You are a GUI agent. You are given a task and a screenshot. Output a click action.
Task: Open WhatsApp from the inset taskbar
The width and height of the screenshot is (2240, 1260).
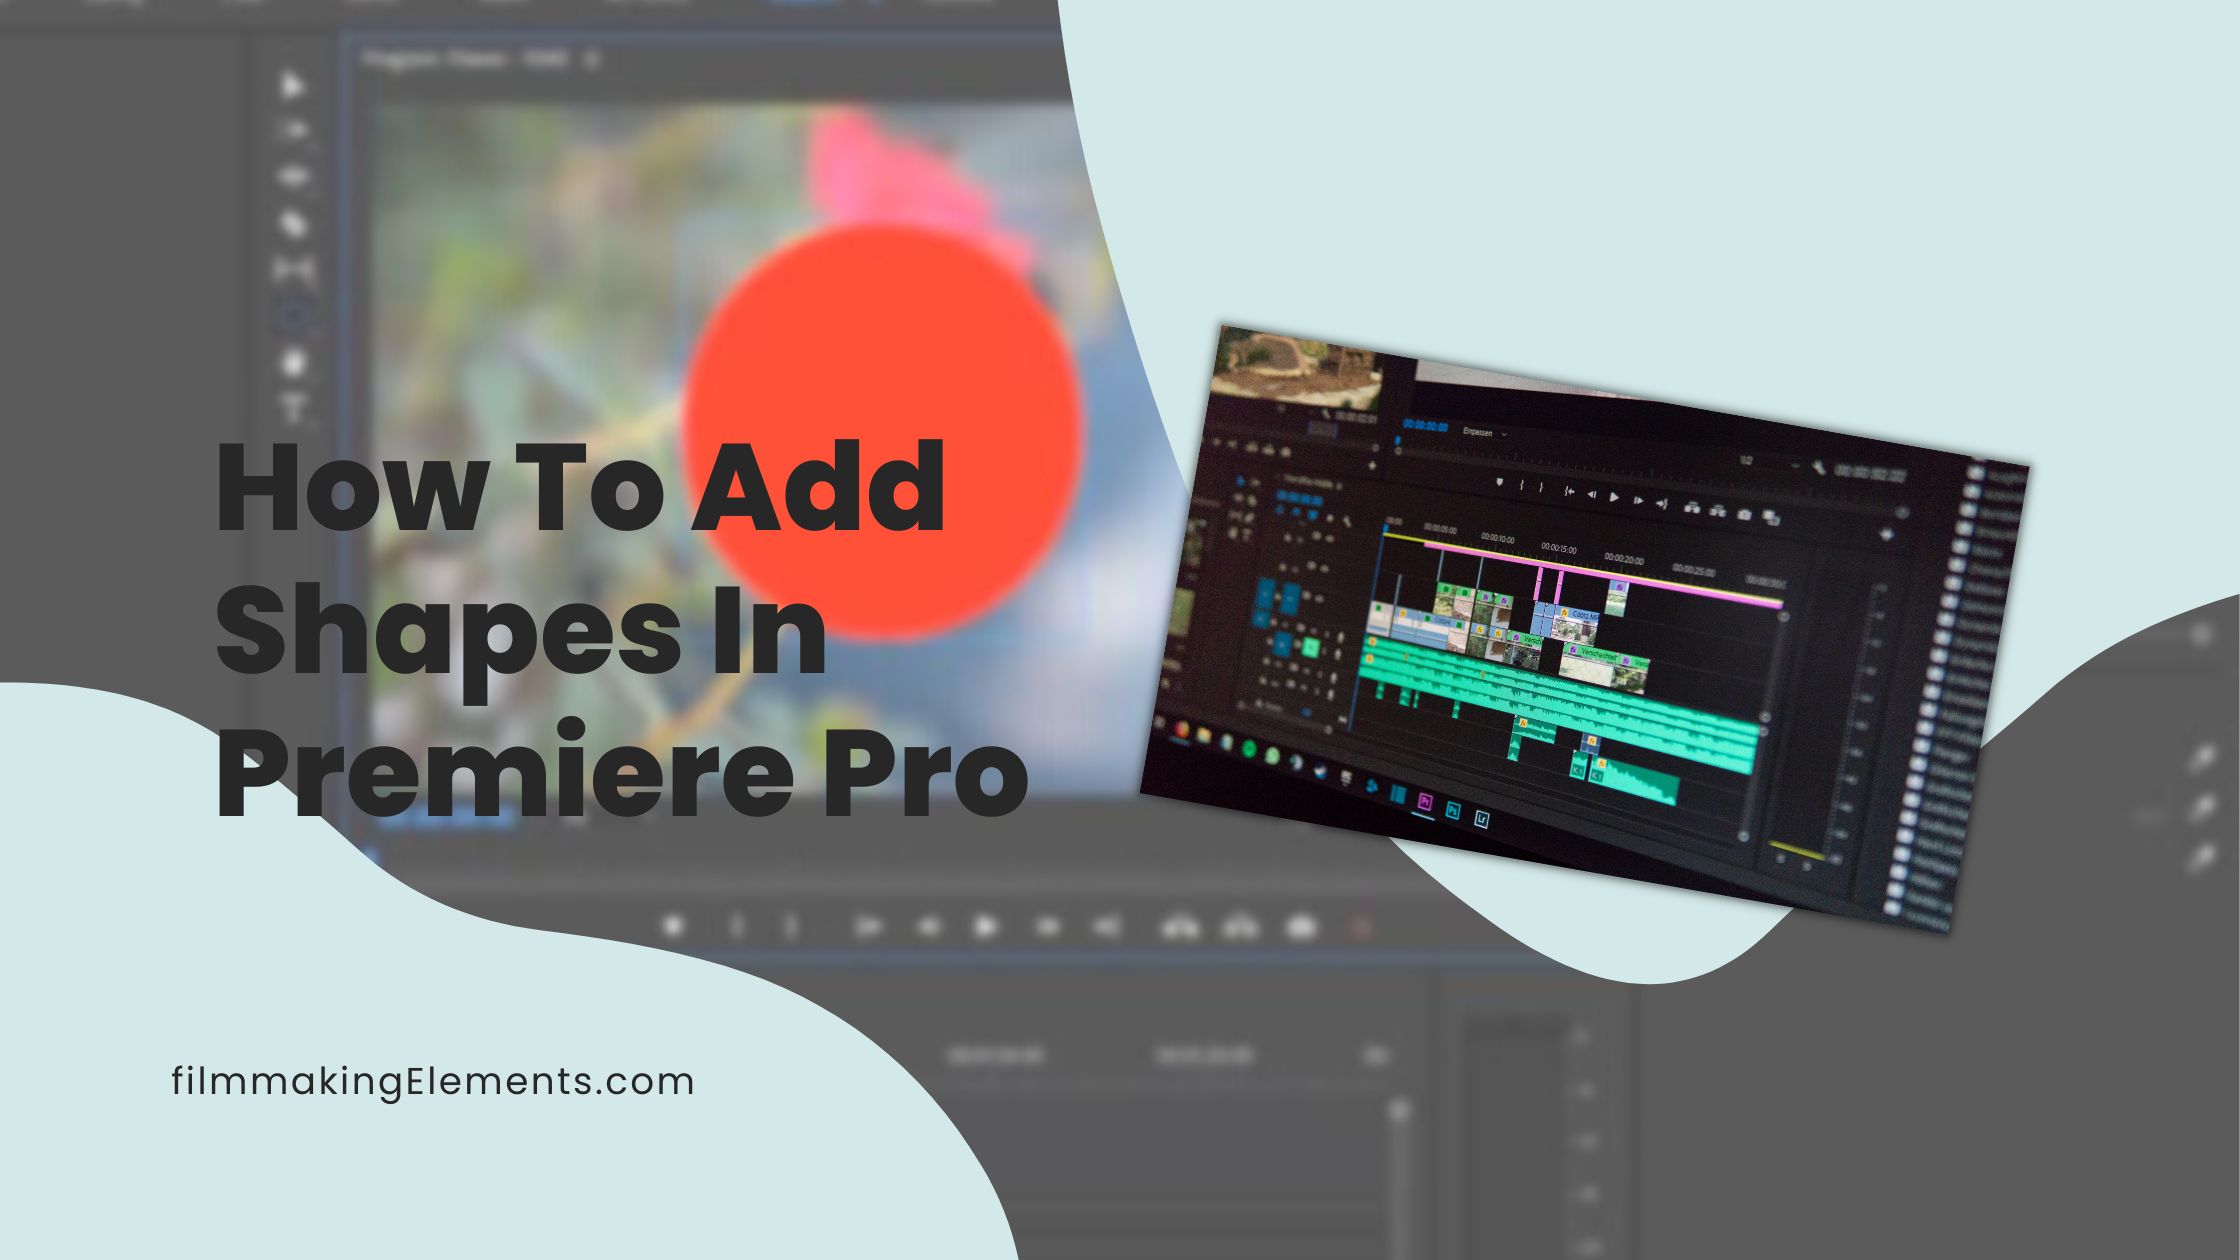pyautogui.click(x=1272, y=756)
